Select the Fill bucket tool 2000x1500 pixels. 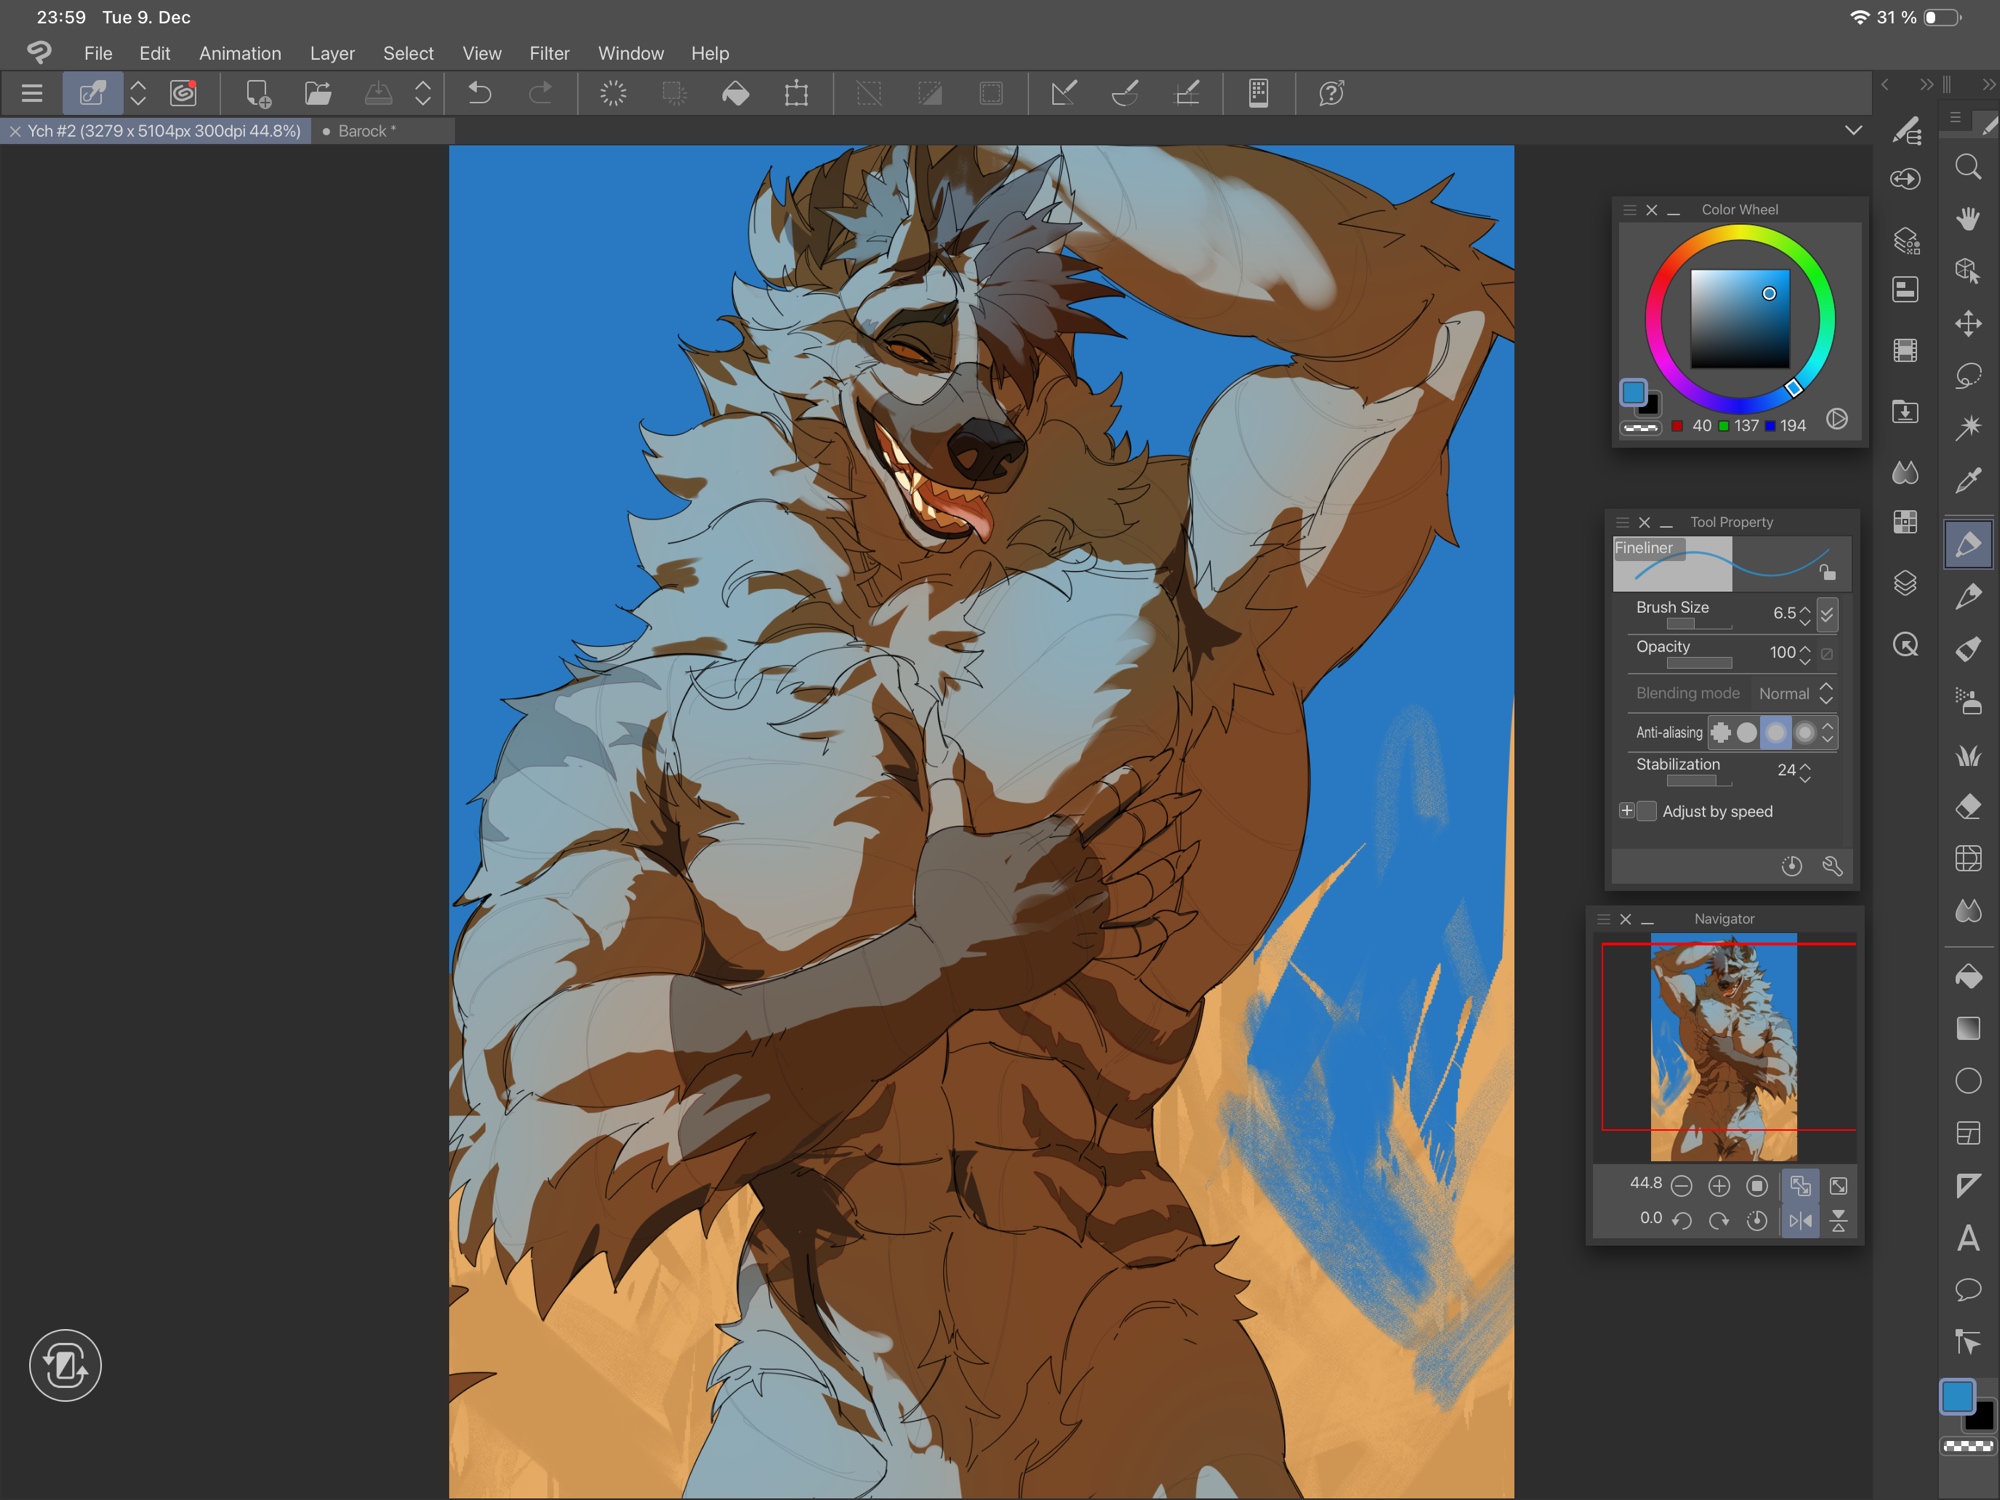(1967, 976)
